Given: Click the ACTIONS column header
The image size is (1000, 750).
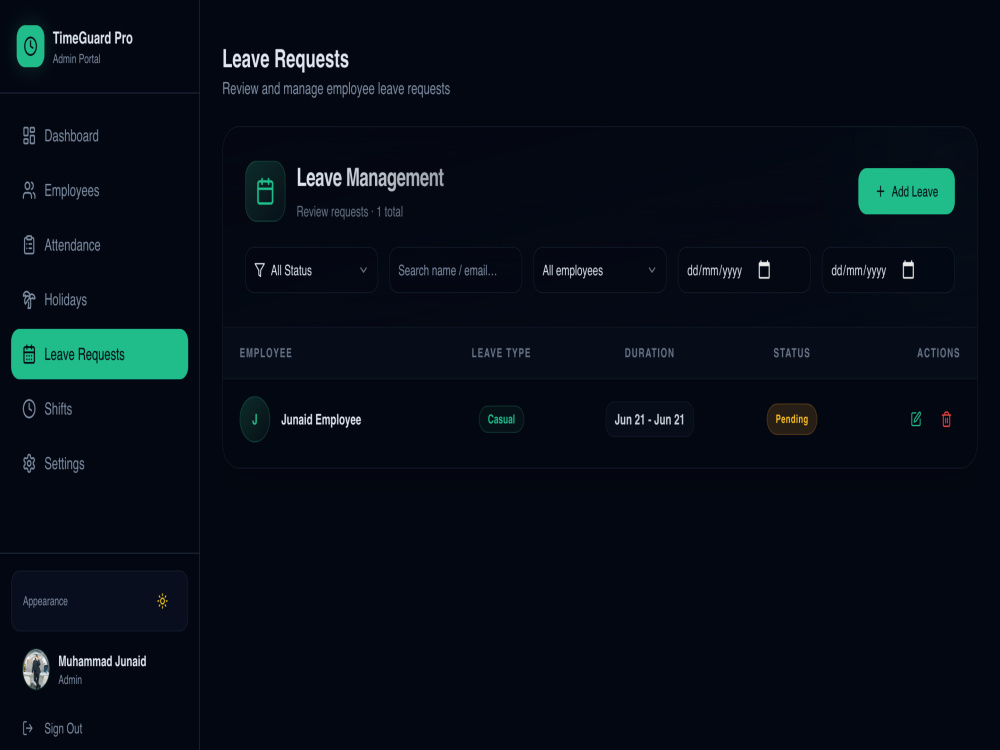Looking at the screenshot, I should (938, 353).
